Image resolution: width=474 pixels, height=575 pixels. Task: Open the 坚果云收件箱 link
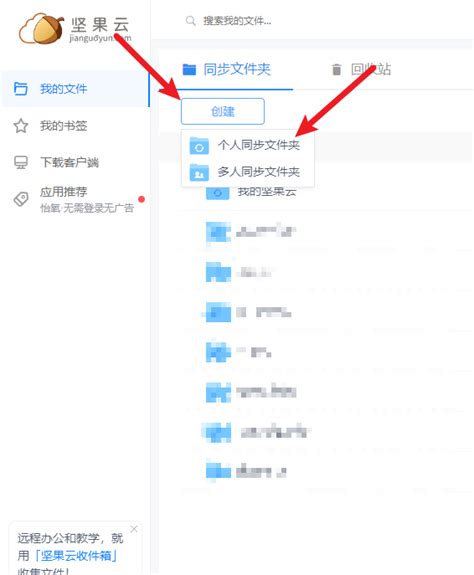point(76,556)
